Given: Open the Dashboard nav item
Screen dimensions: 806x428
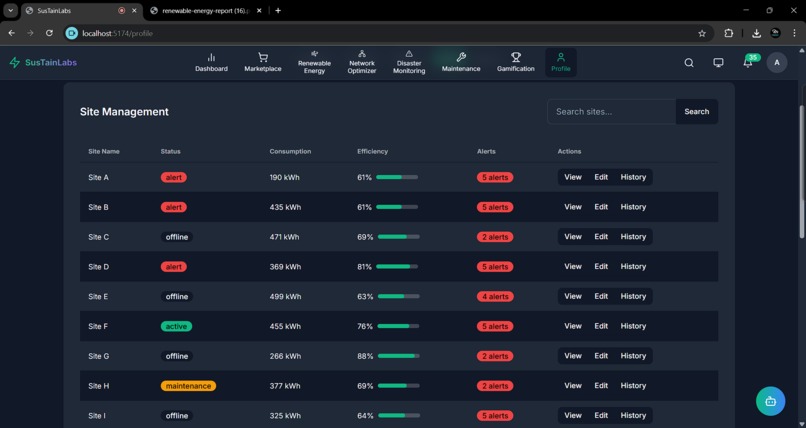Looking at the screenshot, I should pyautogui.click(x=211, y=62).
